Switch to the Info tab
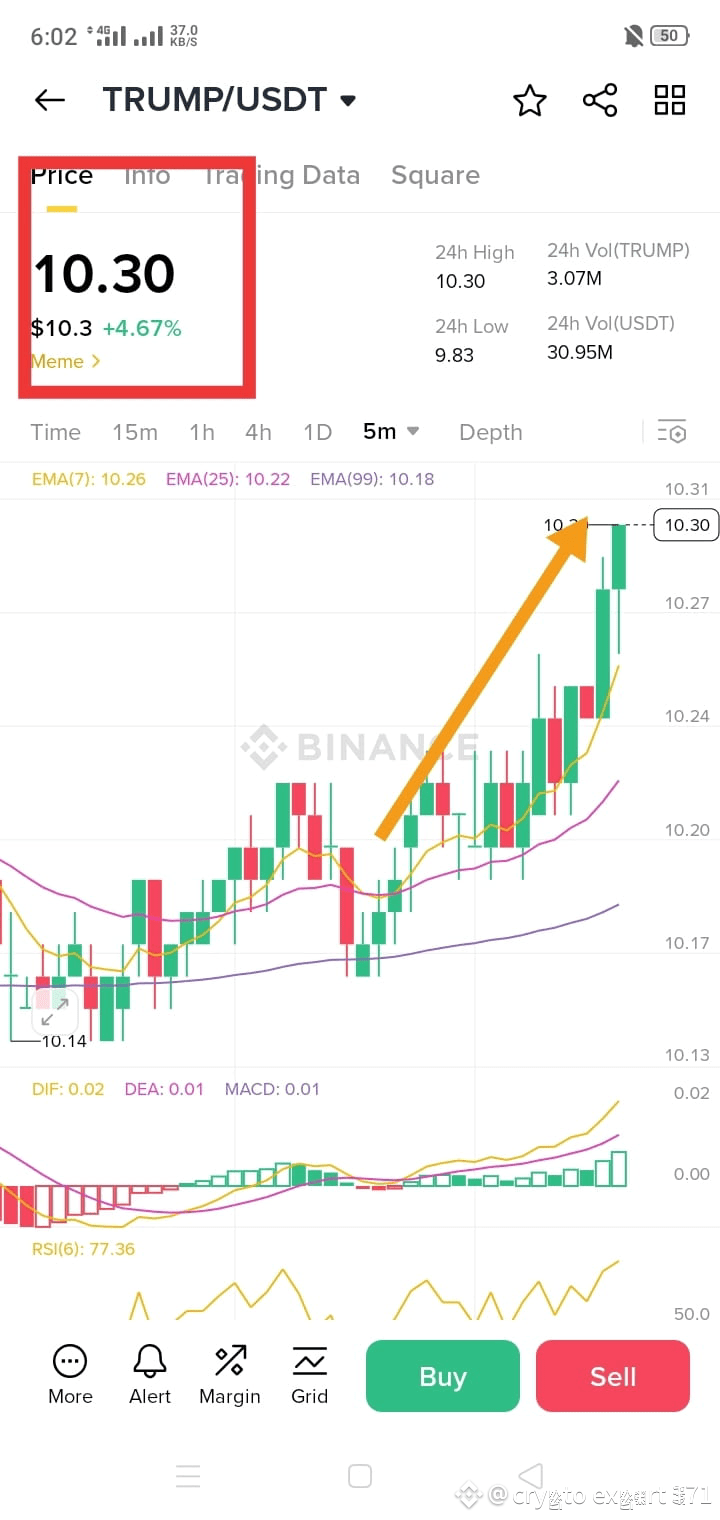Viewport: 720px width, 1520px height. [x=147, y=175]
